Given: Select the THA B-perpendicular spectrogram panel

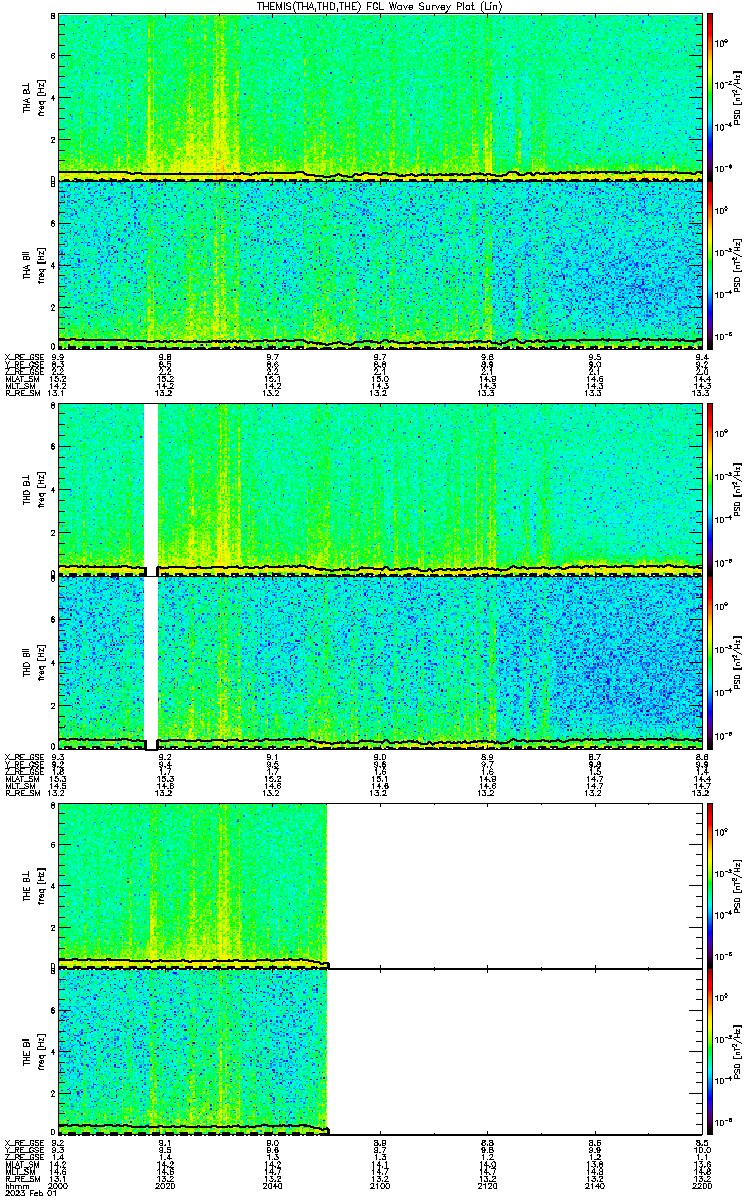Looking at the screenshot, I should [381, 97].
